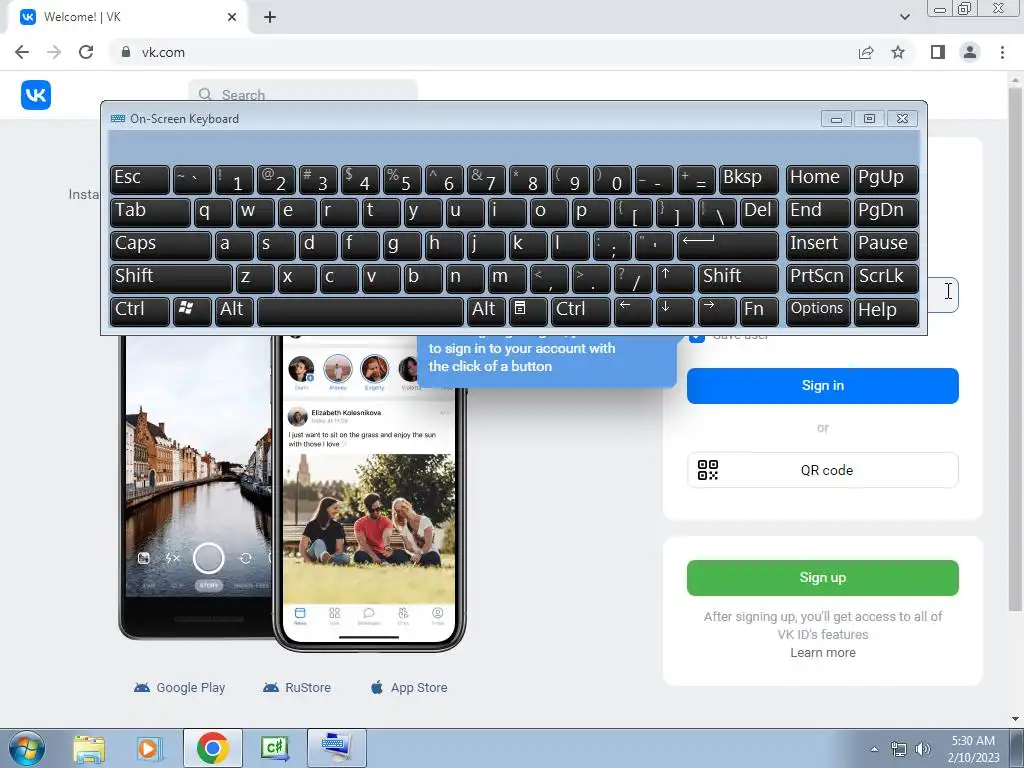Toggle the Fn key on keyboard
The width and height of the screenshot is (1024, 768).
759,311
